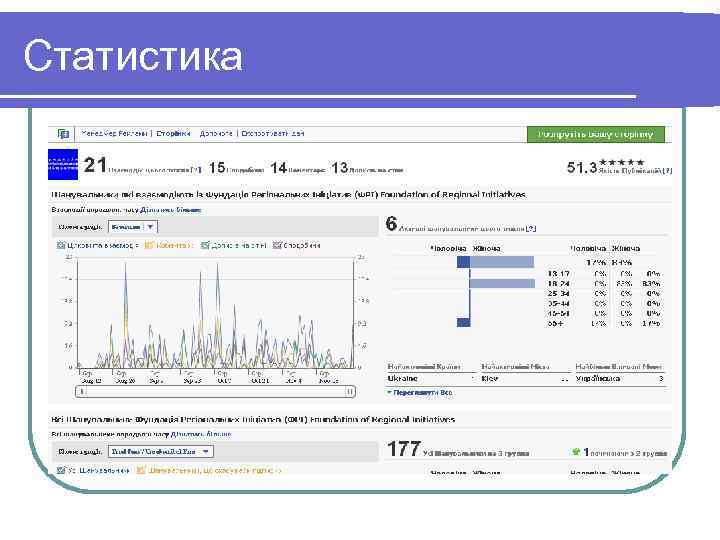The height and width of the screenshot is (540, 720).
Task: Click the Українська language row
Action: click(x=619, y=379)
